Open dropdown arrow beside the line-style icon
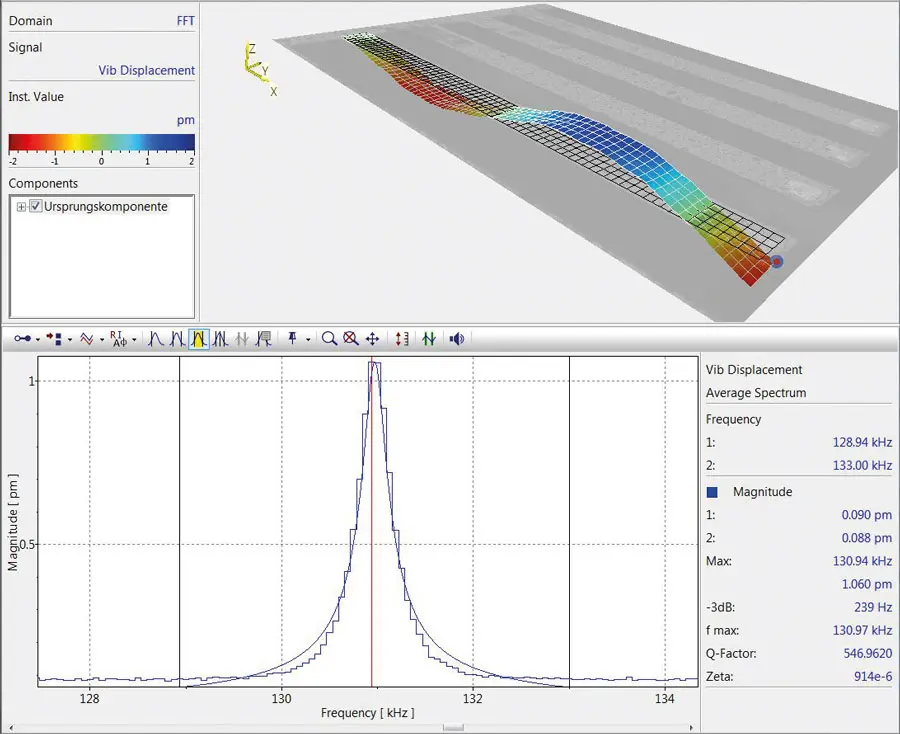The width and height of the screenshot is (900, 734). tap(101, 340)
